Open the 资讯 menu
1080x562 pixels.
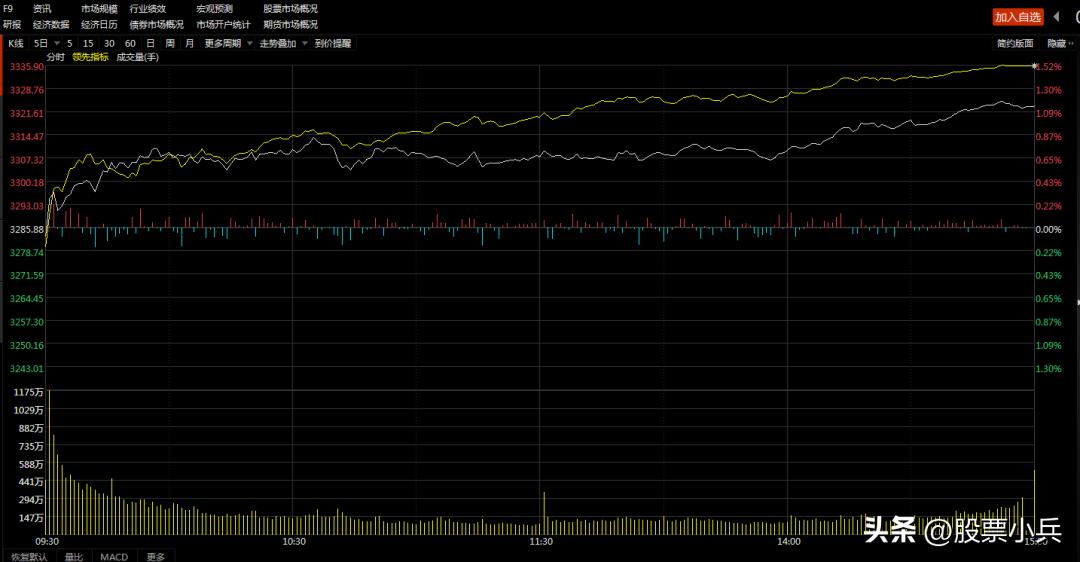[42, 9]
